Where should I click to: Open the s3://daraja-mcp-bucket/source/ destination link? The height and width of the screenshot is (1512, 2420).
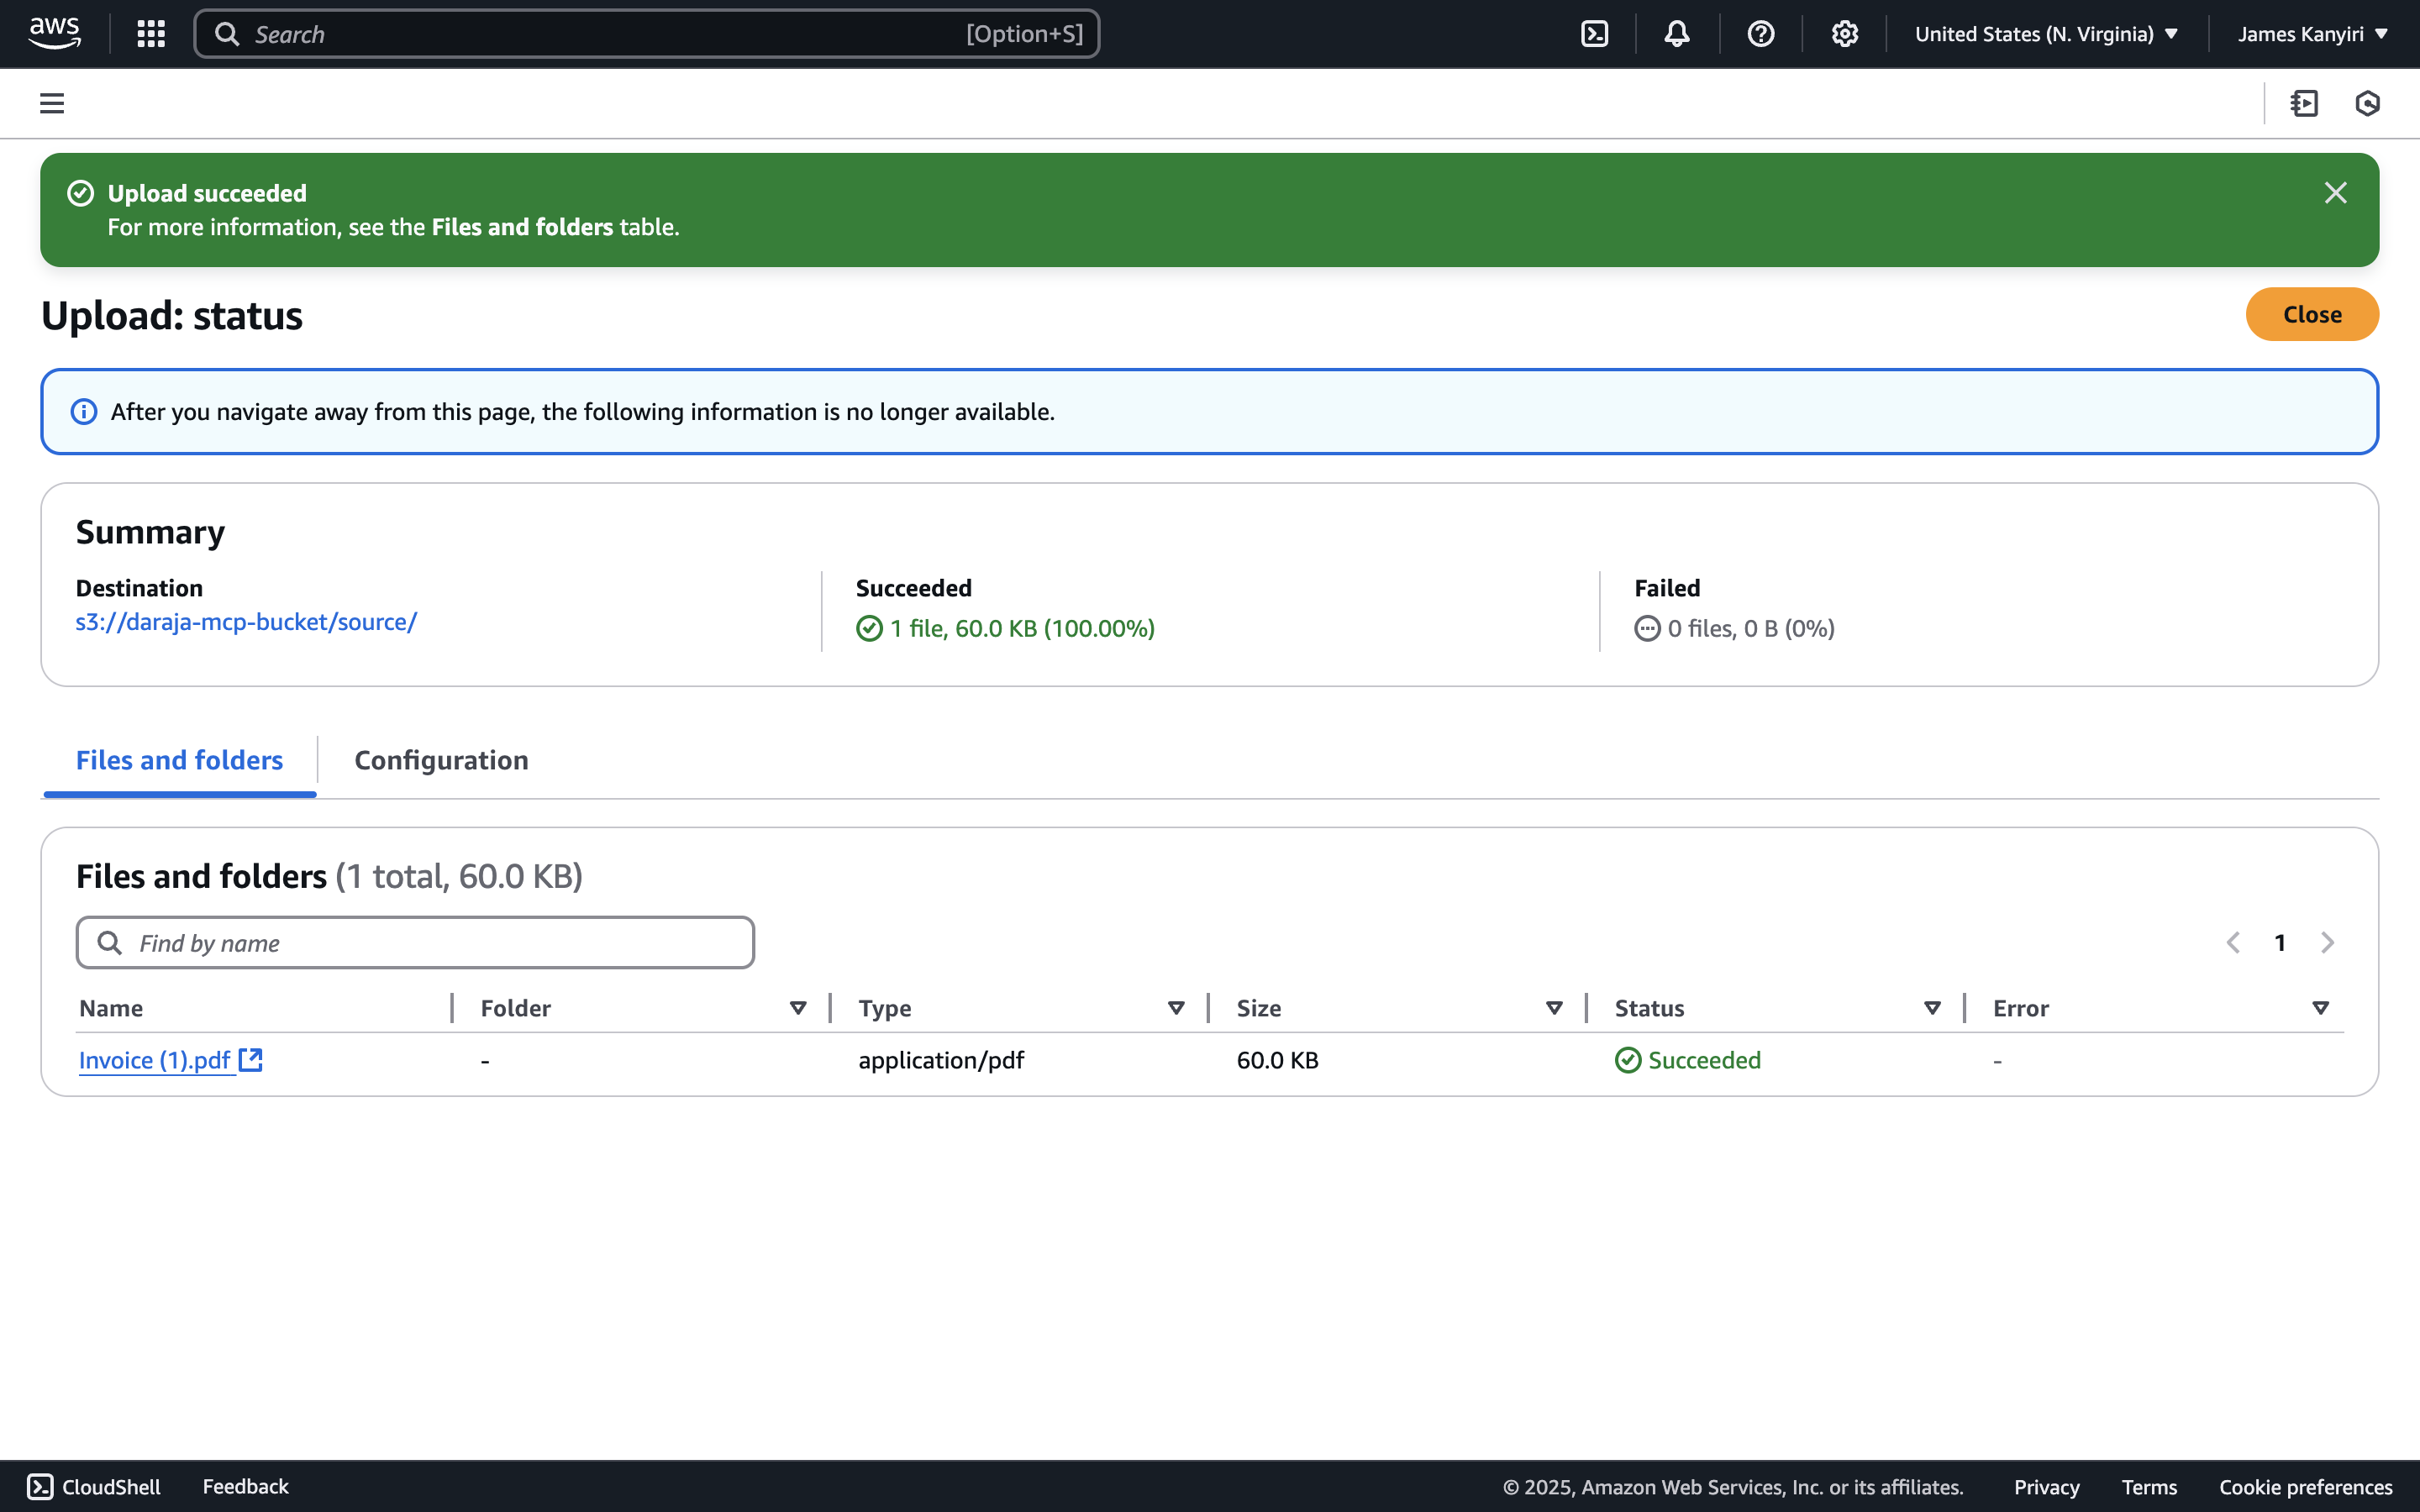[246, 622]
